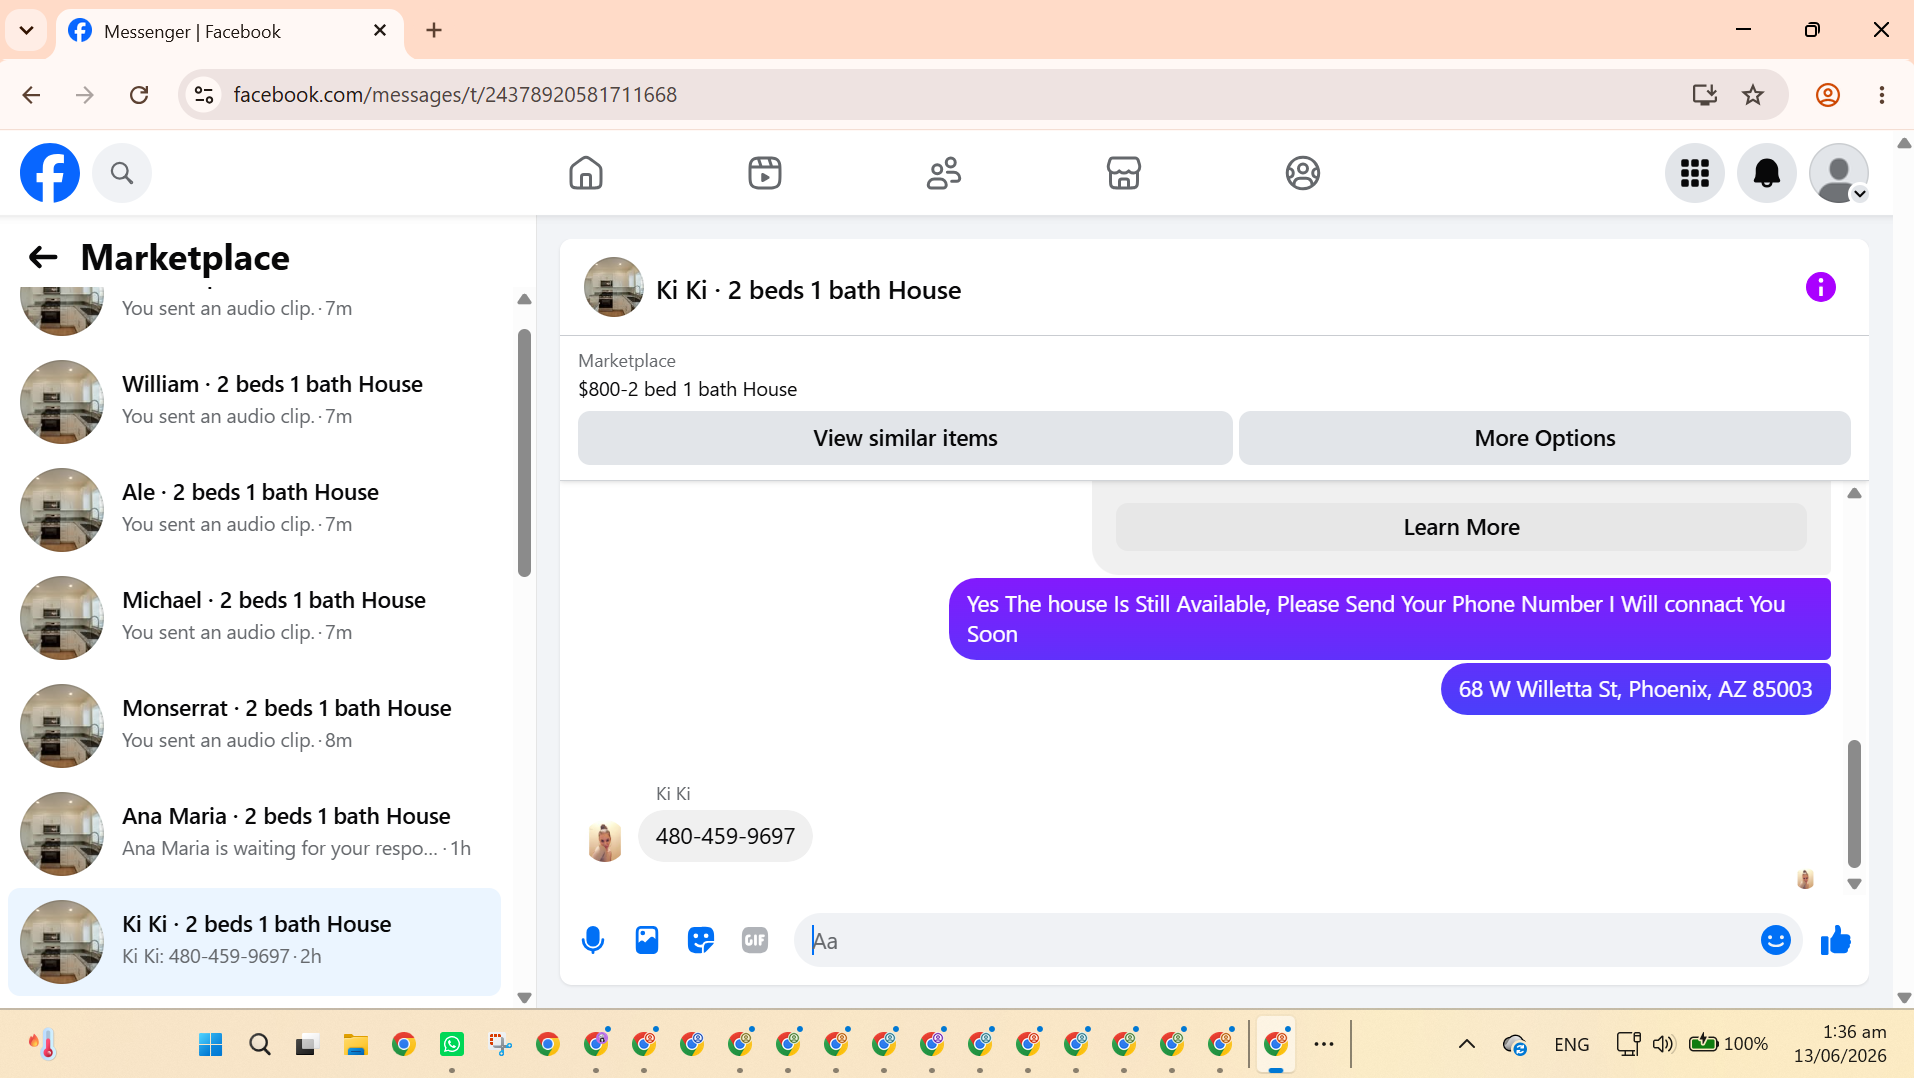1914x1078 pixels.
Task: Open Monserrat's 2 beds 1 bath chat
Action: tap(254, 726)
